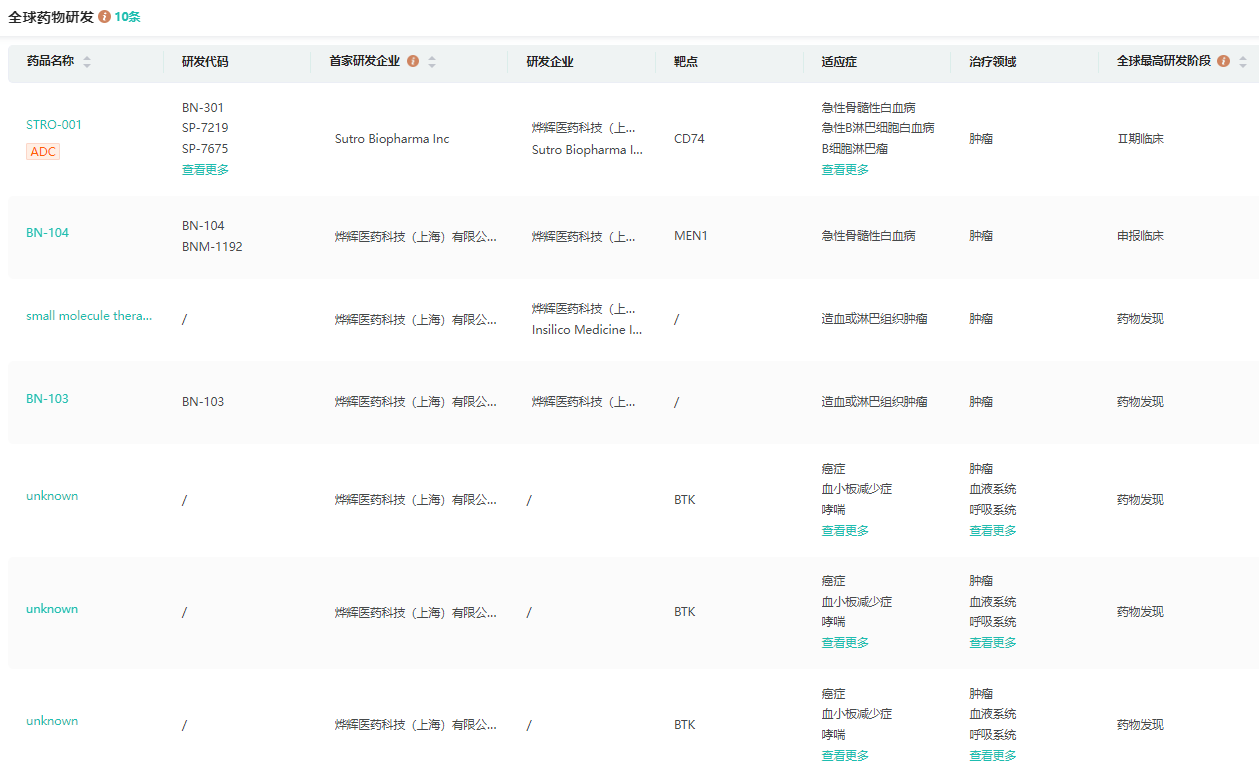1259x775 pixels.
Task: Click truncated Sutro Biopharma I... in 研发企业 column
Action: click(587, 150)
